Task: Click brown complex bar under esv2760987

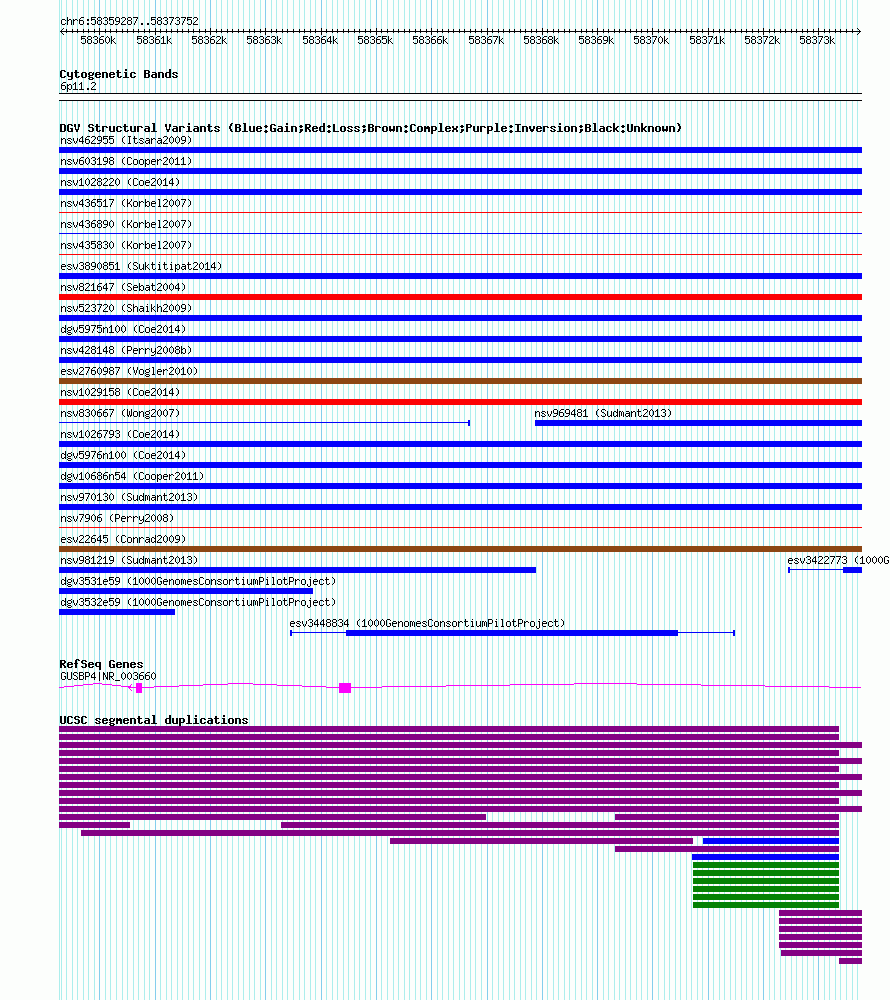Action: pos(460,381)
